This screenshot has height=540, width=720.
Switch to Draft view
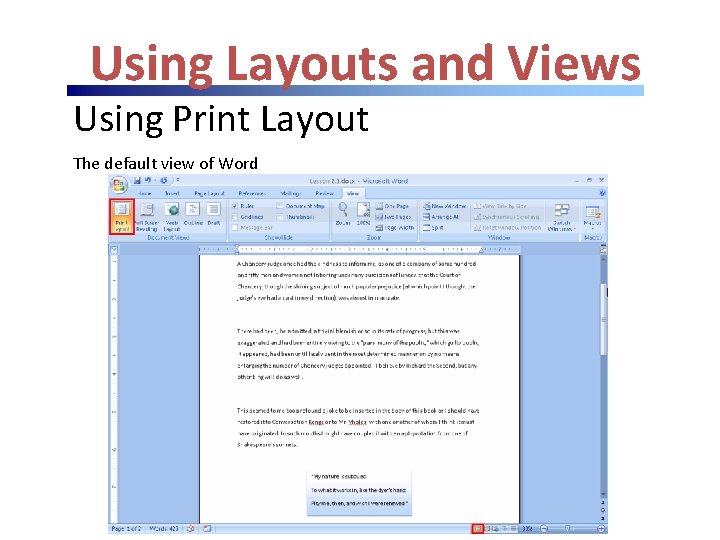tap(214, 214)
